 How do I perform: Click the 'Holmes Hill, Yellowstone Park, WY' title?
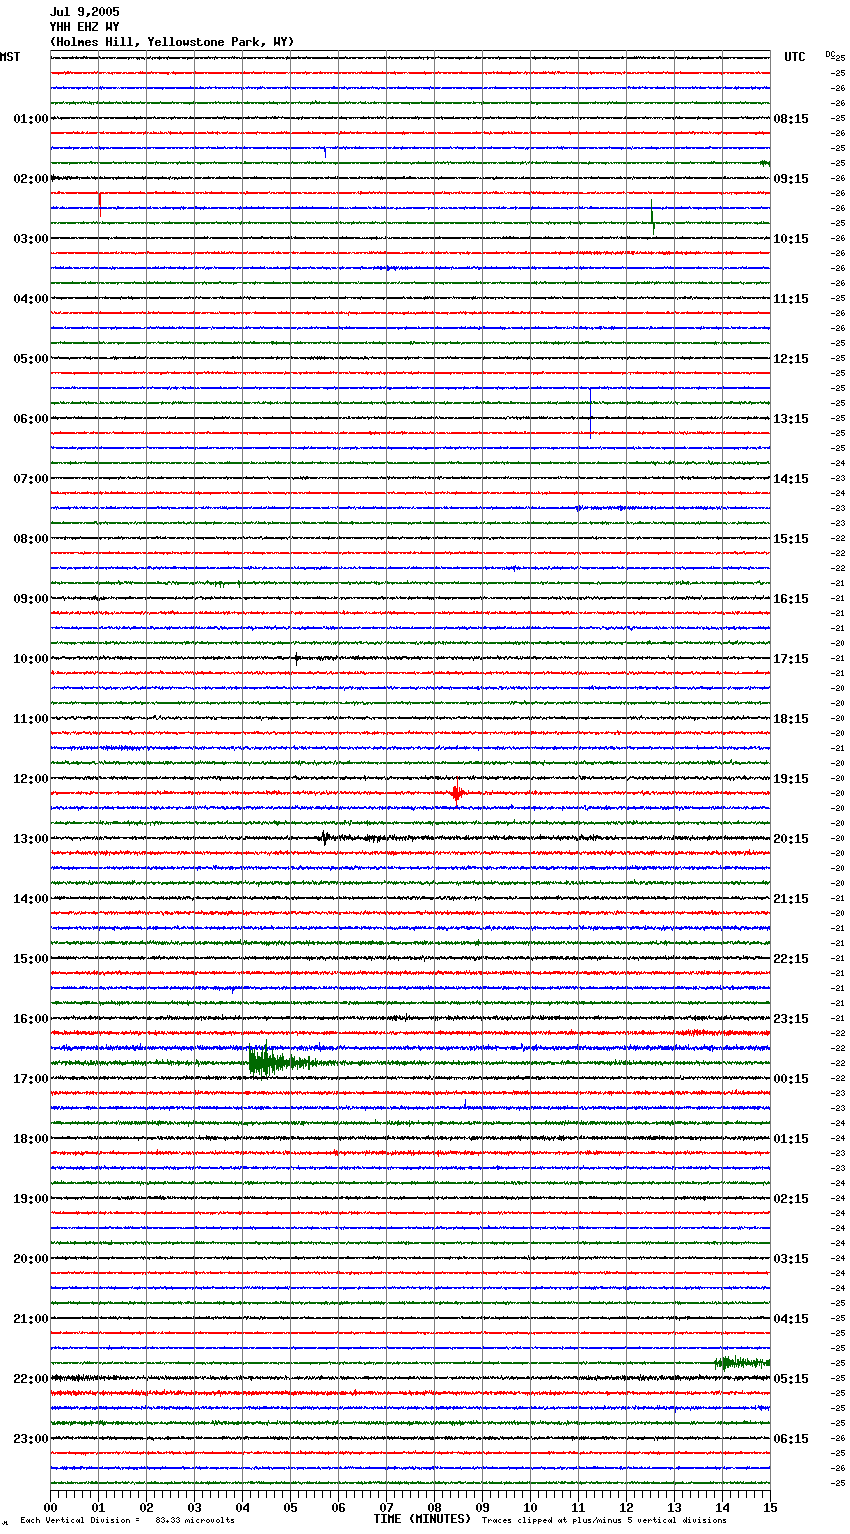(x=172, y=42)
